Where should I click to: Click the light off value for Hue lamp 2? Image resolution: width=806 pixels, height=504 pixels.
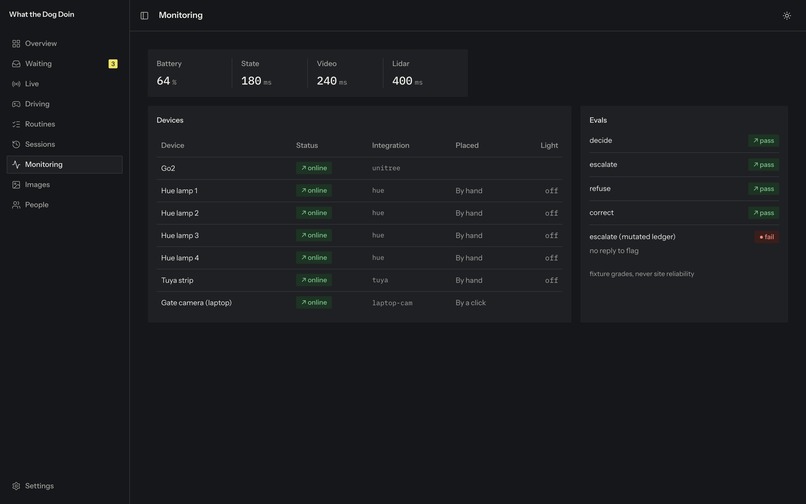click(x=551, y=213)
